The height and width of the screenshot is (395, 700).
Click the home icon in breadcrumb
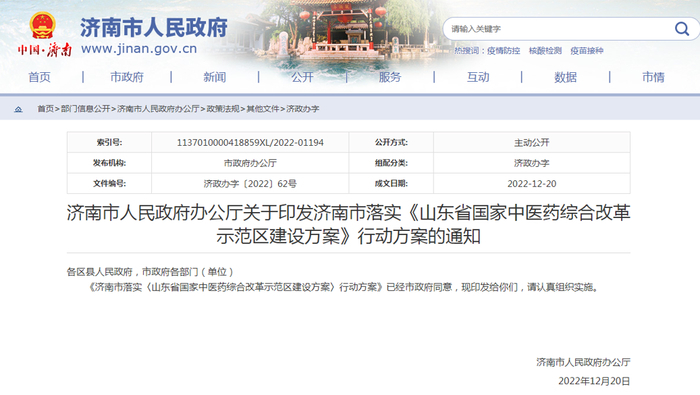[18, 109]
